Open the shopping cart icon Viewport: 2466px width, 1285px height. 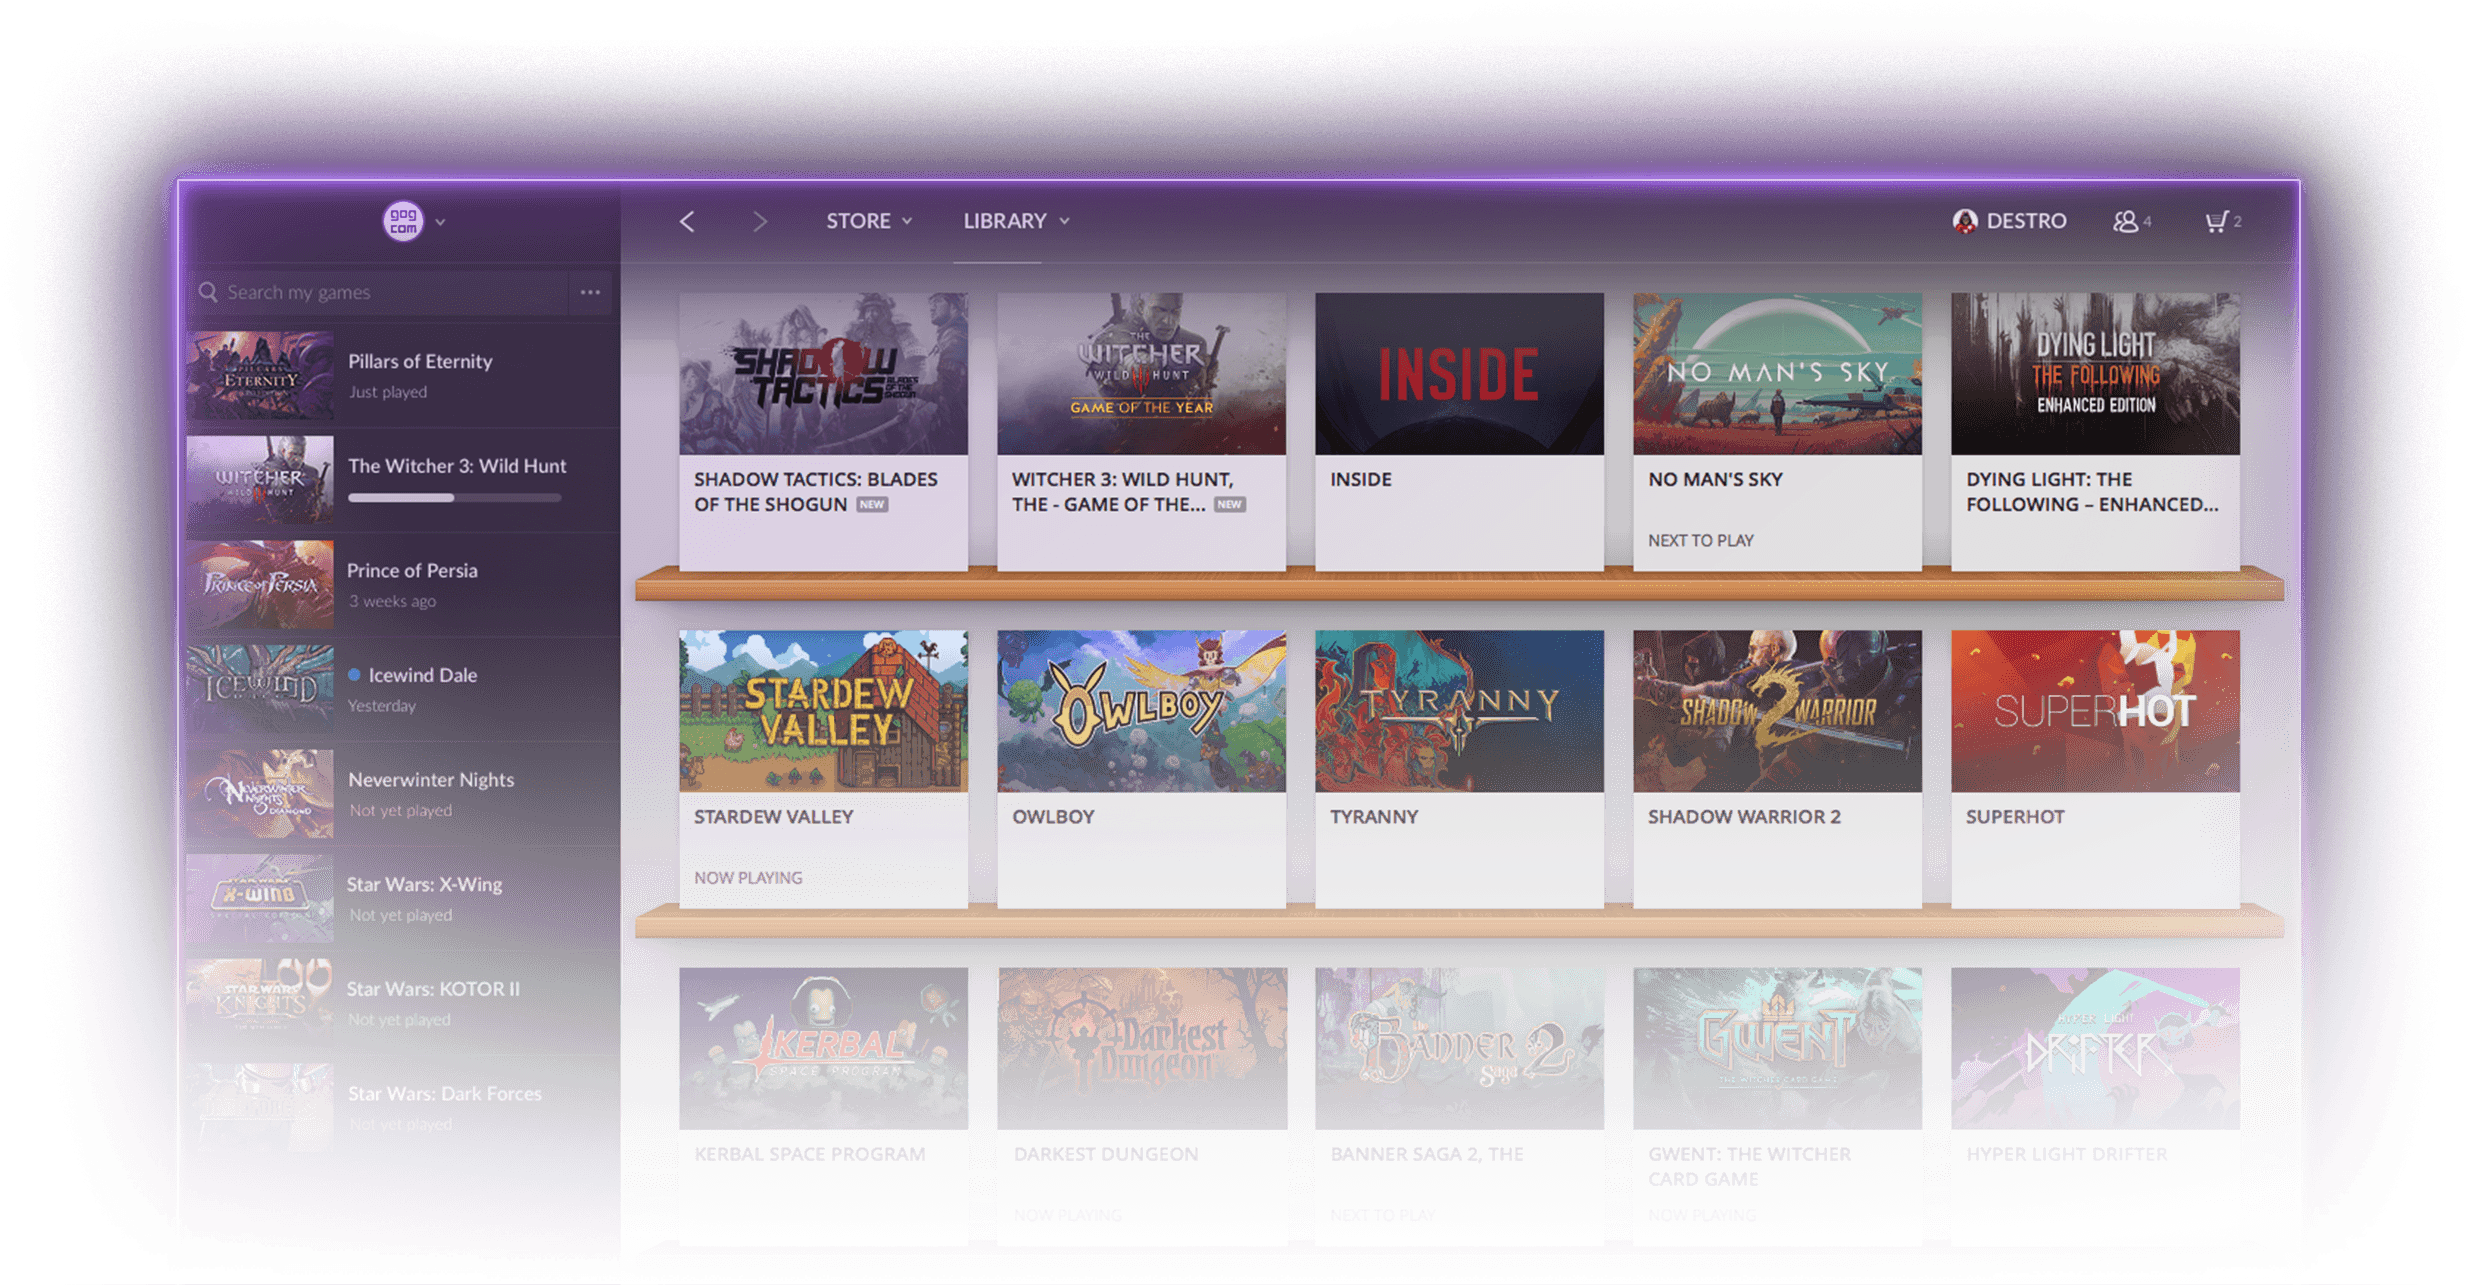[2216, 221]
